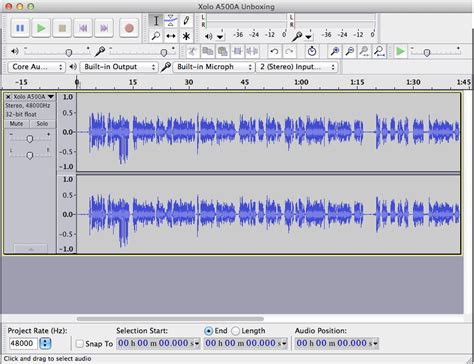Click the Project Rate stepper arrows
This screenshot has height=364, width=474.
[45, 343]
